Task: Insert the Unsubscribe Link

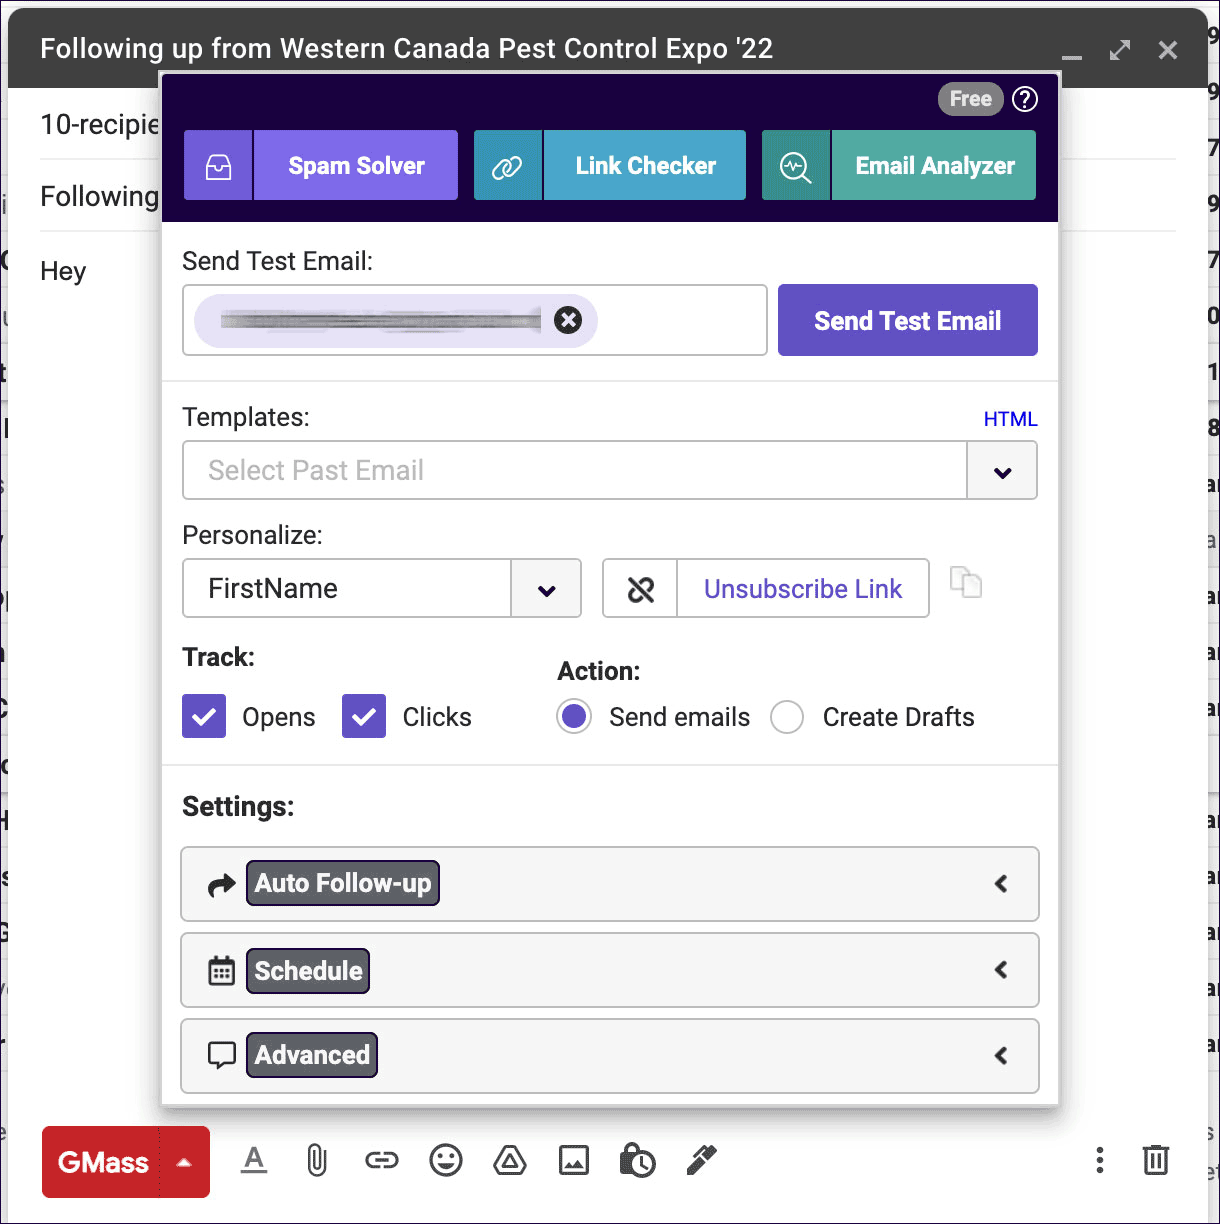Action: pos(803,589)
